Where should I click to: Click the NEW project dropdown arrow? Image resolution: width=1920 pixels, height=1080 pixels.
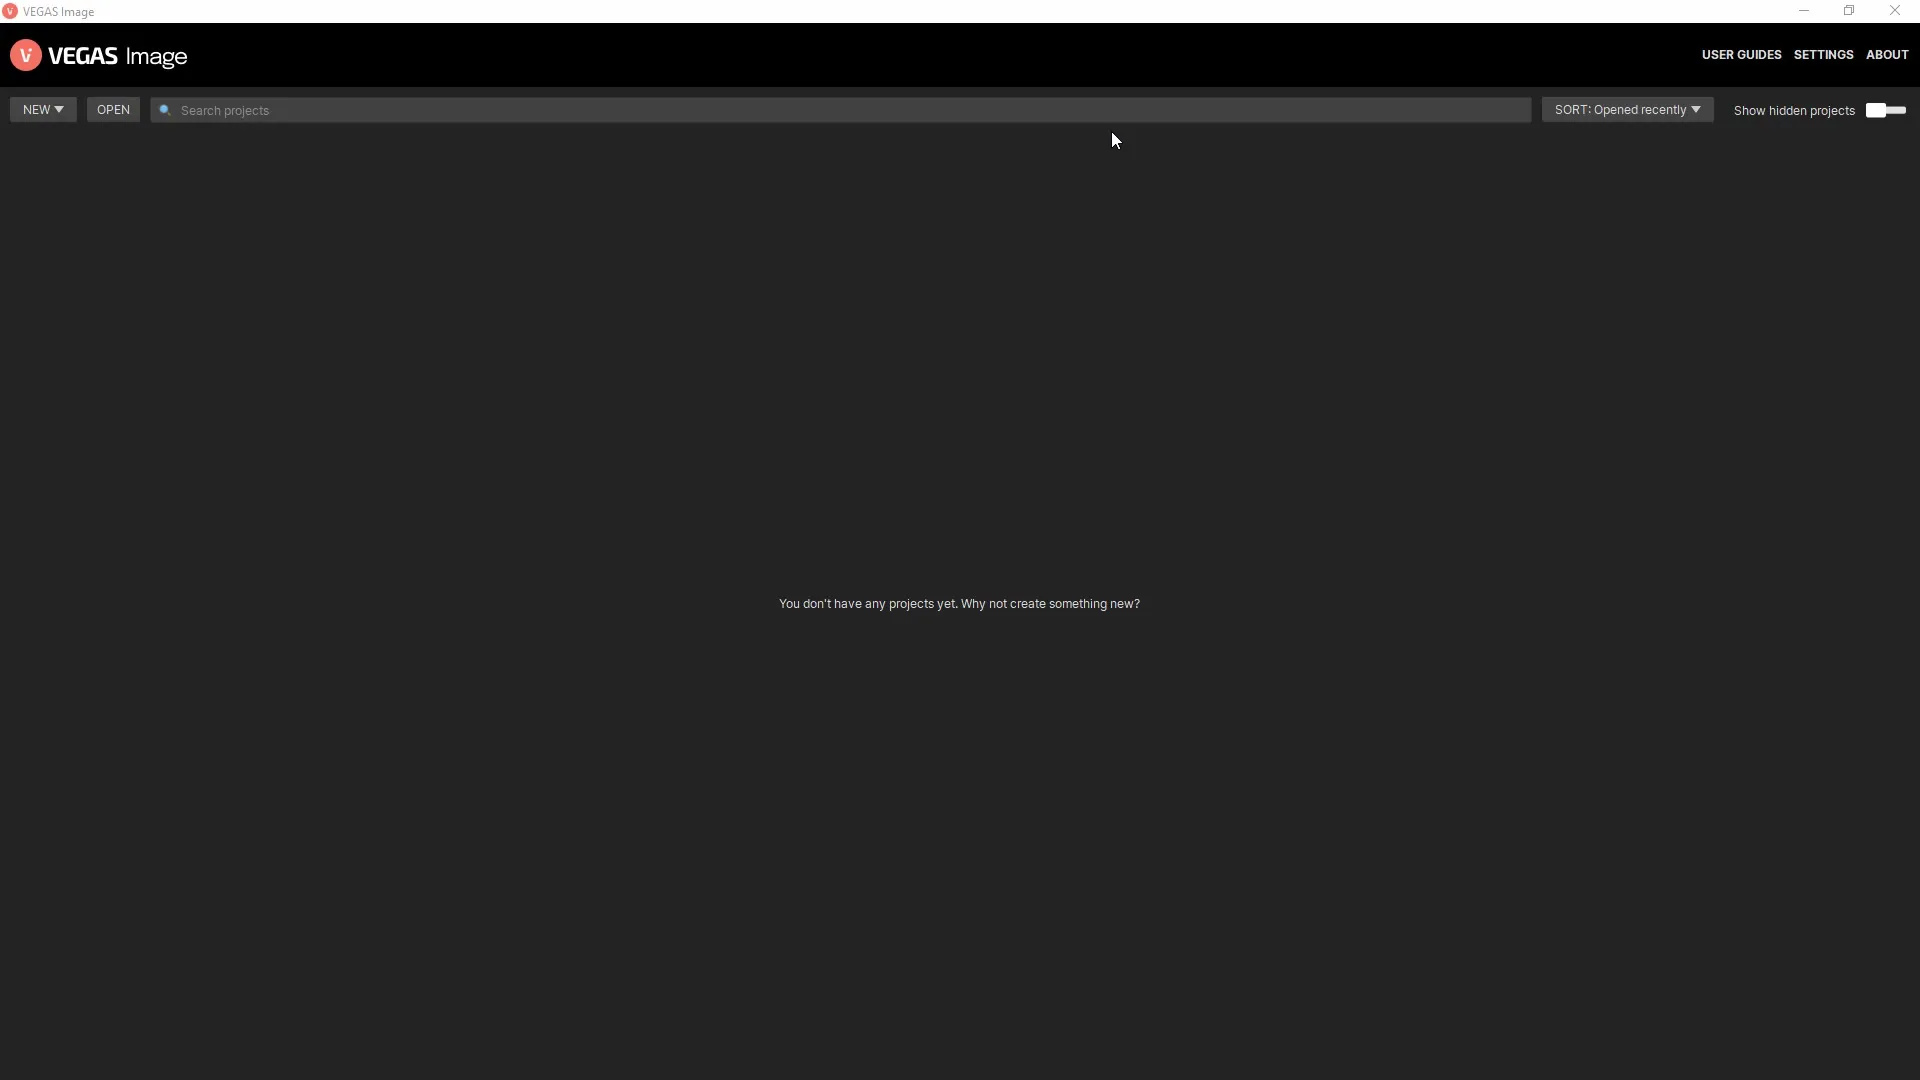(x=61, y=109)
